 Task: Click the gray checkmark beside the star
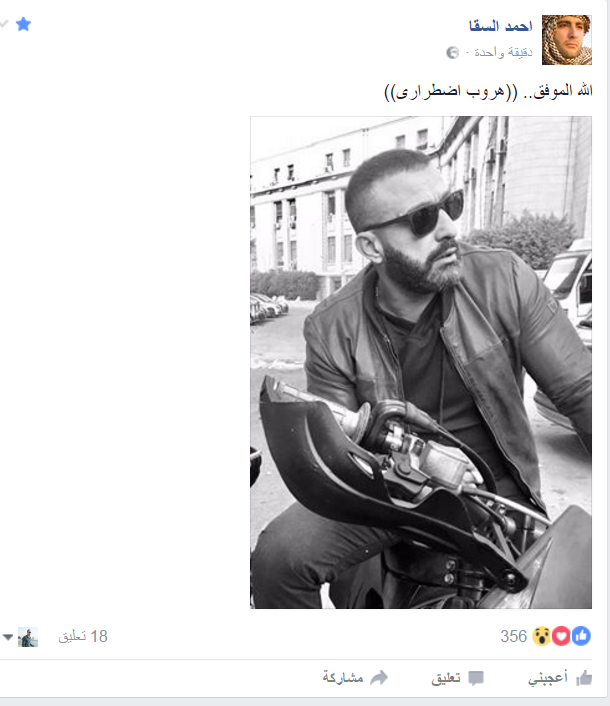point(4,23)
